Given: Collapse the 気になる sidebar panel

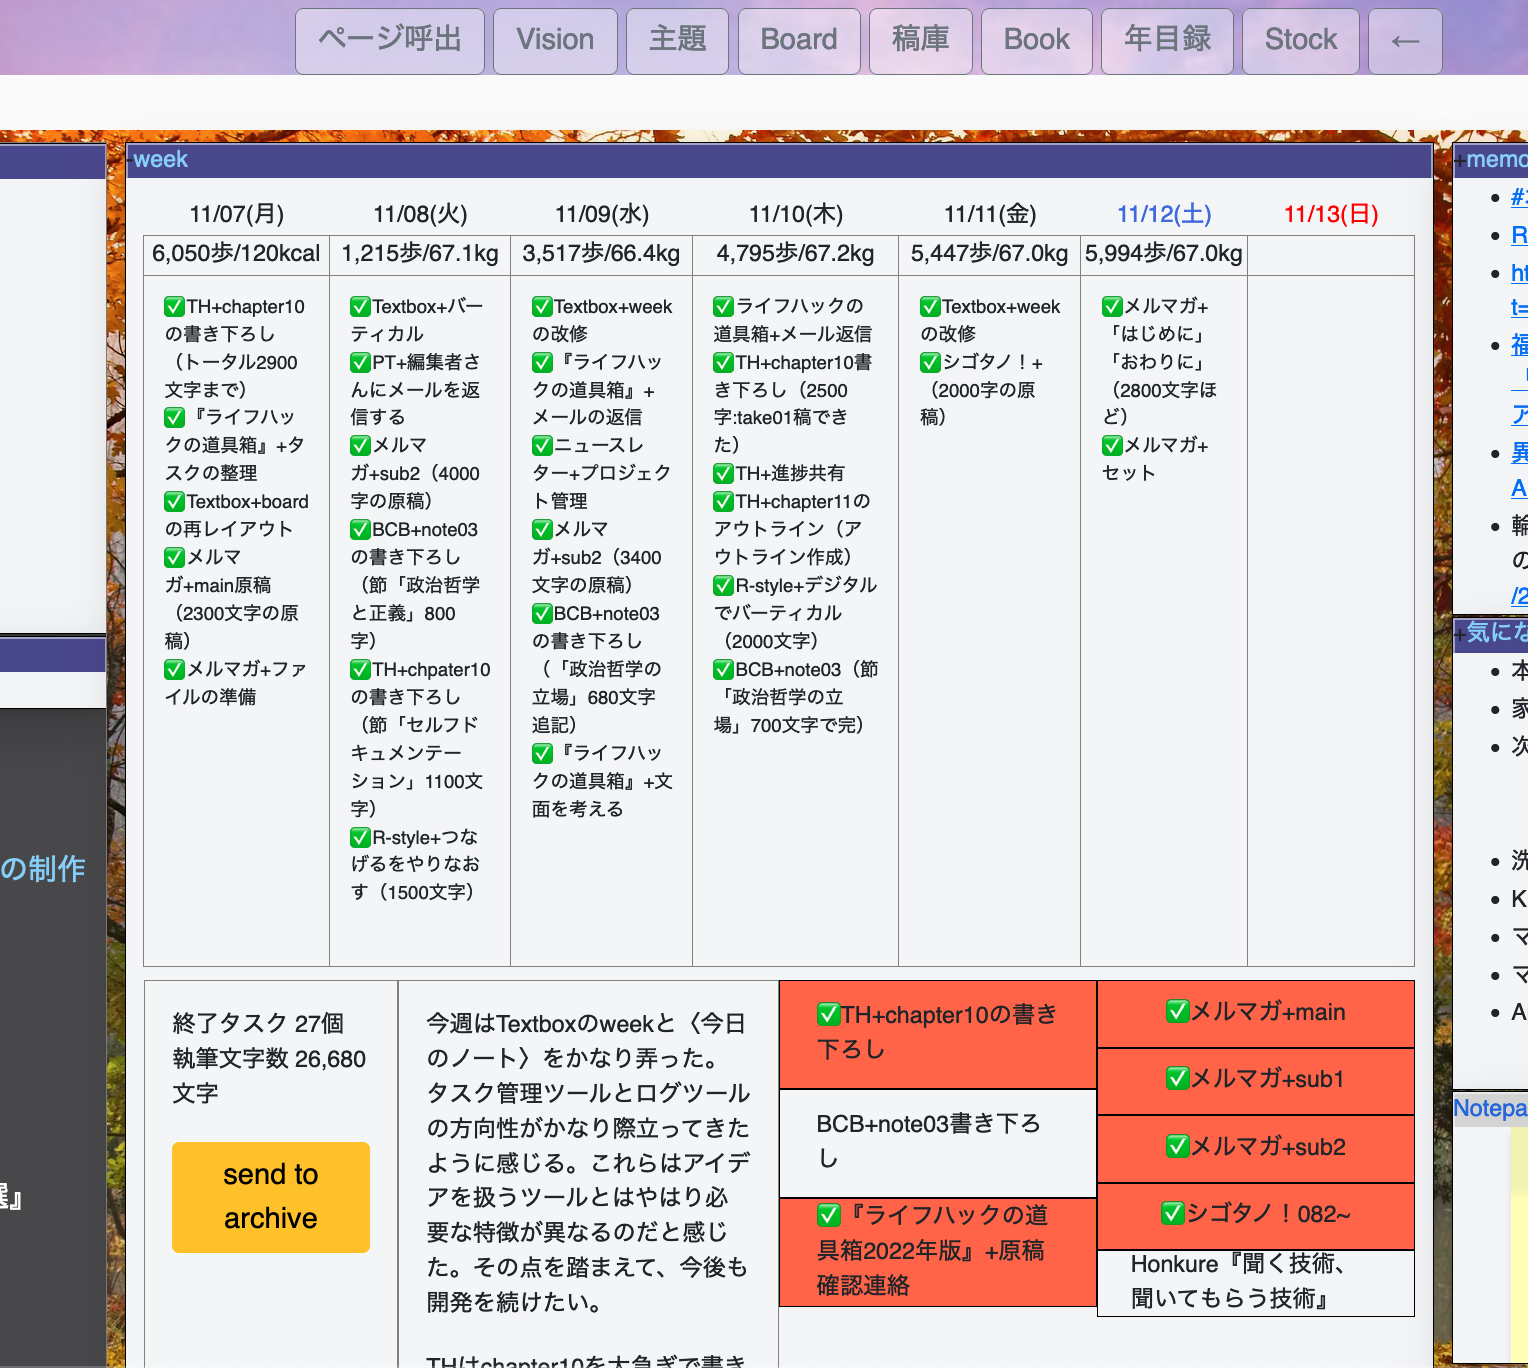Looking at the screenshot, I should [x=1460, y=633].
